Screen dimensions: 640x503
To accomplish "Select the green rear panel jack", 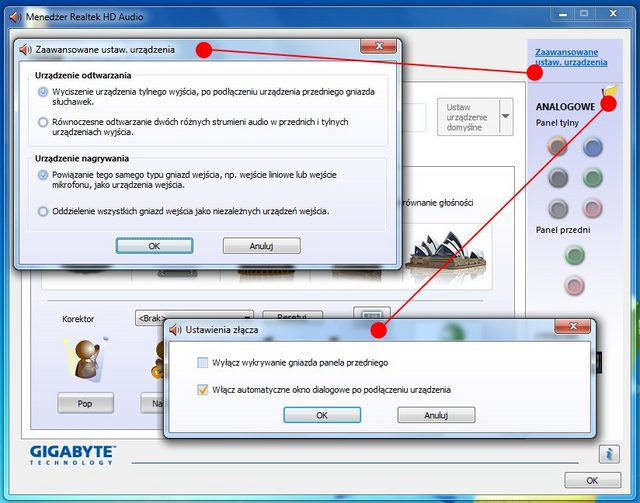I will [x=593, y=178].
